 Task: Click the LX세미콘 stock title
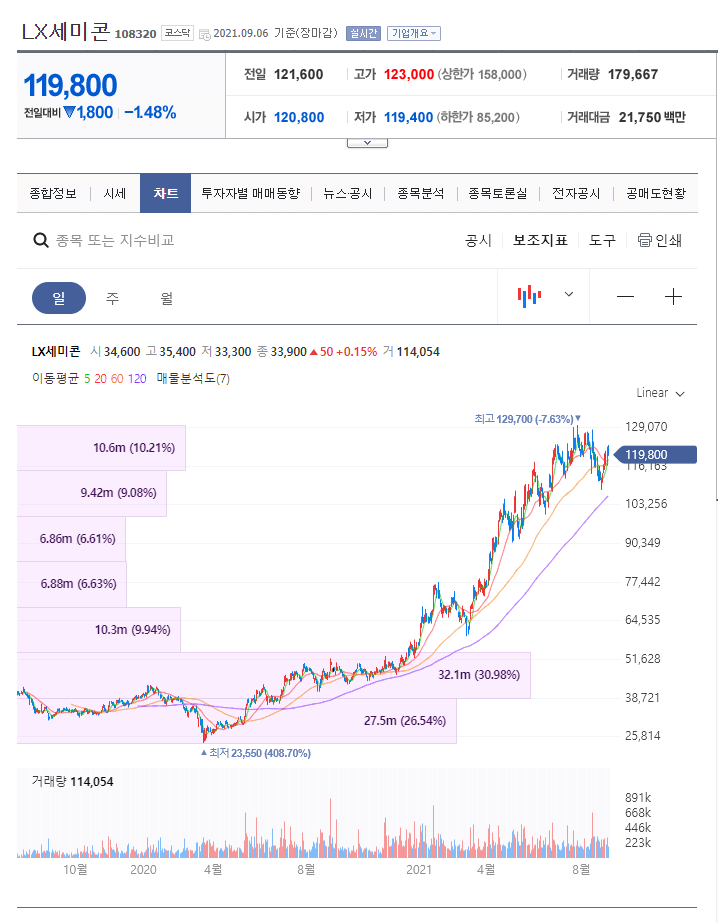65,31
